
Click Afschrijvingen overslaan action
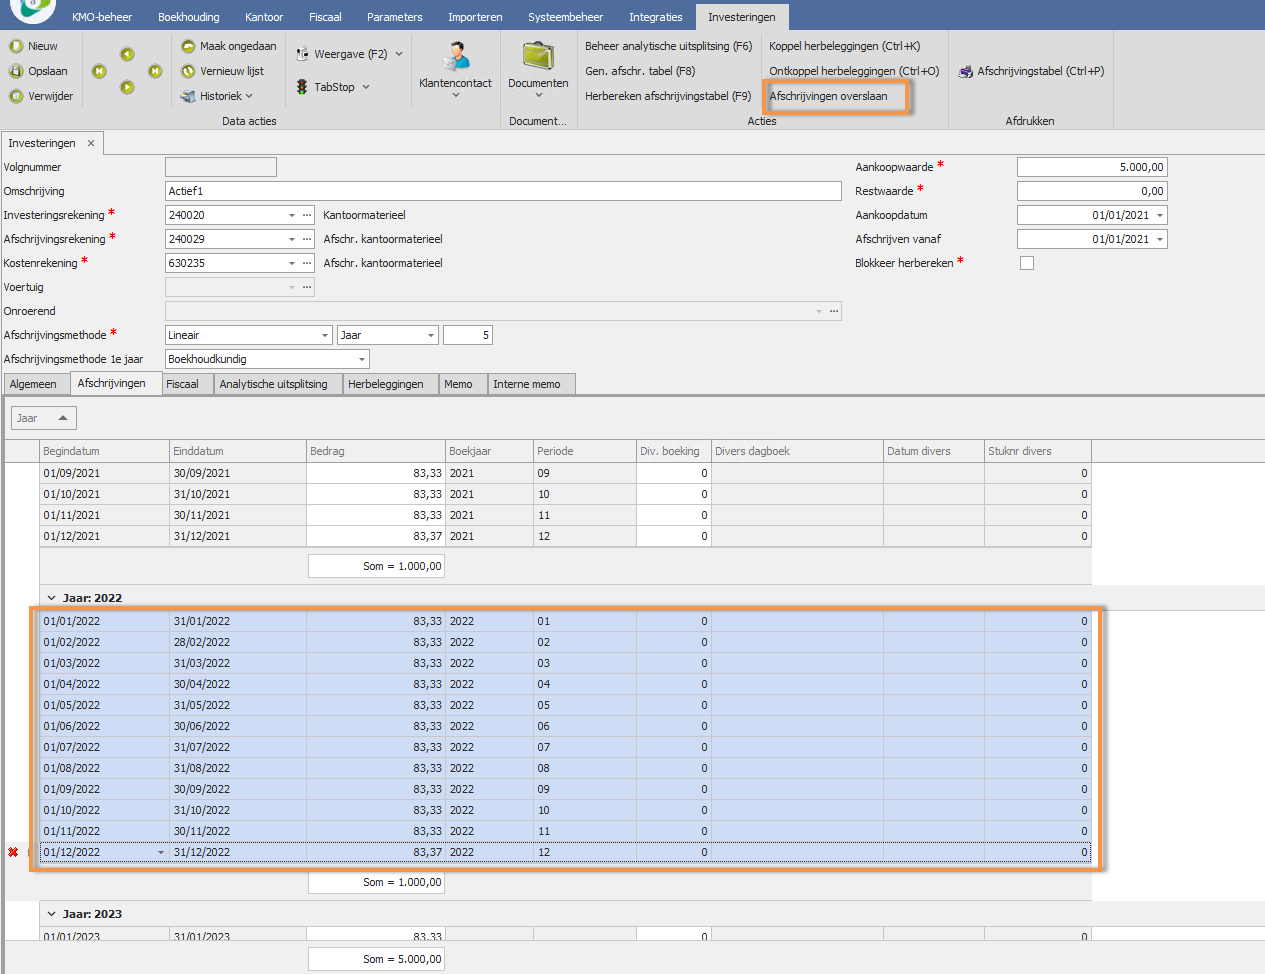pos(828,96)
